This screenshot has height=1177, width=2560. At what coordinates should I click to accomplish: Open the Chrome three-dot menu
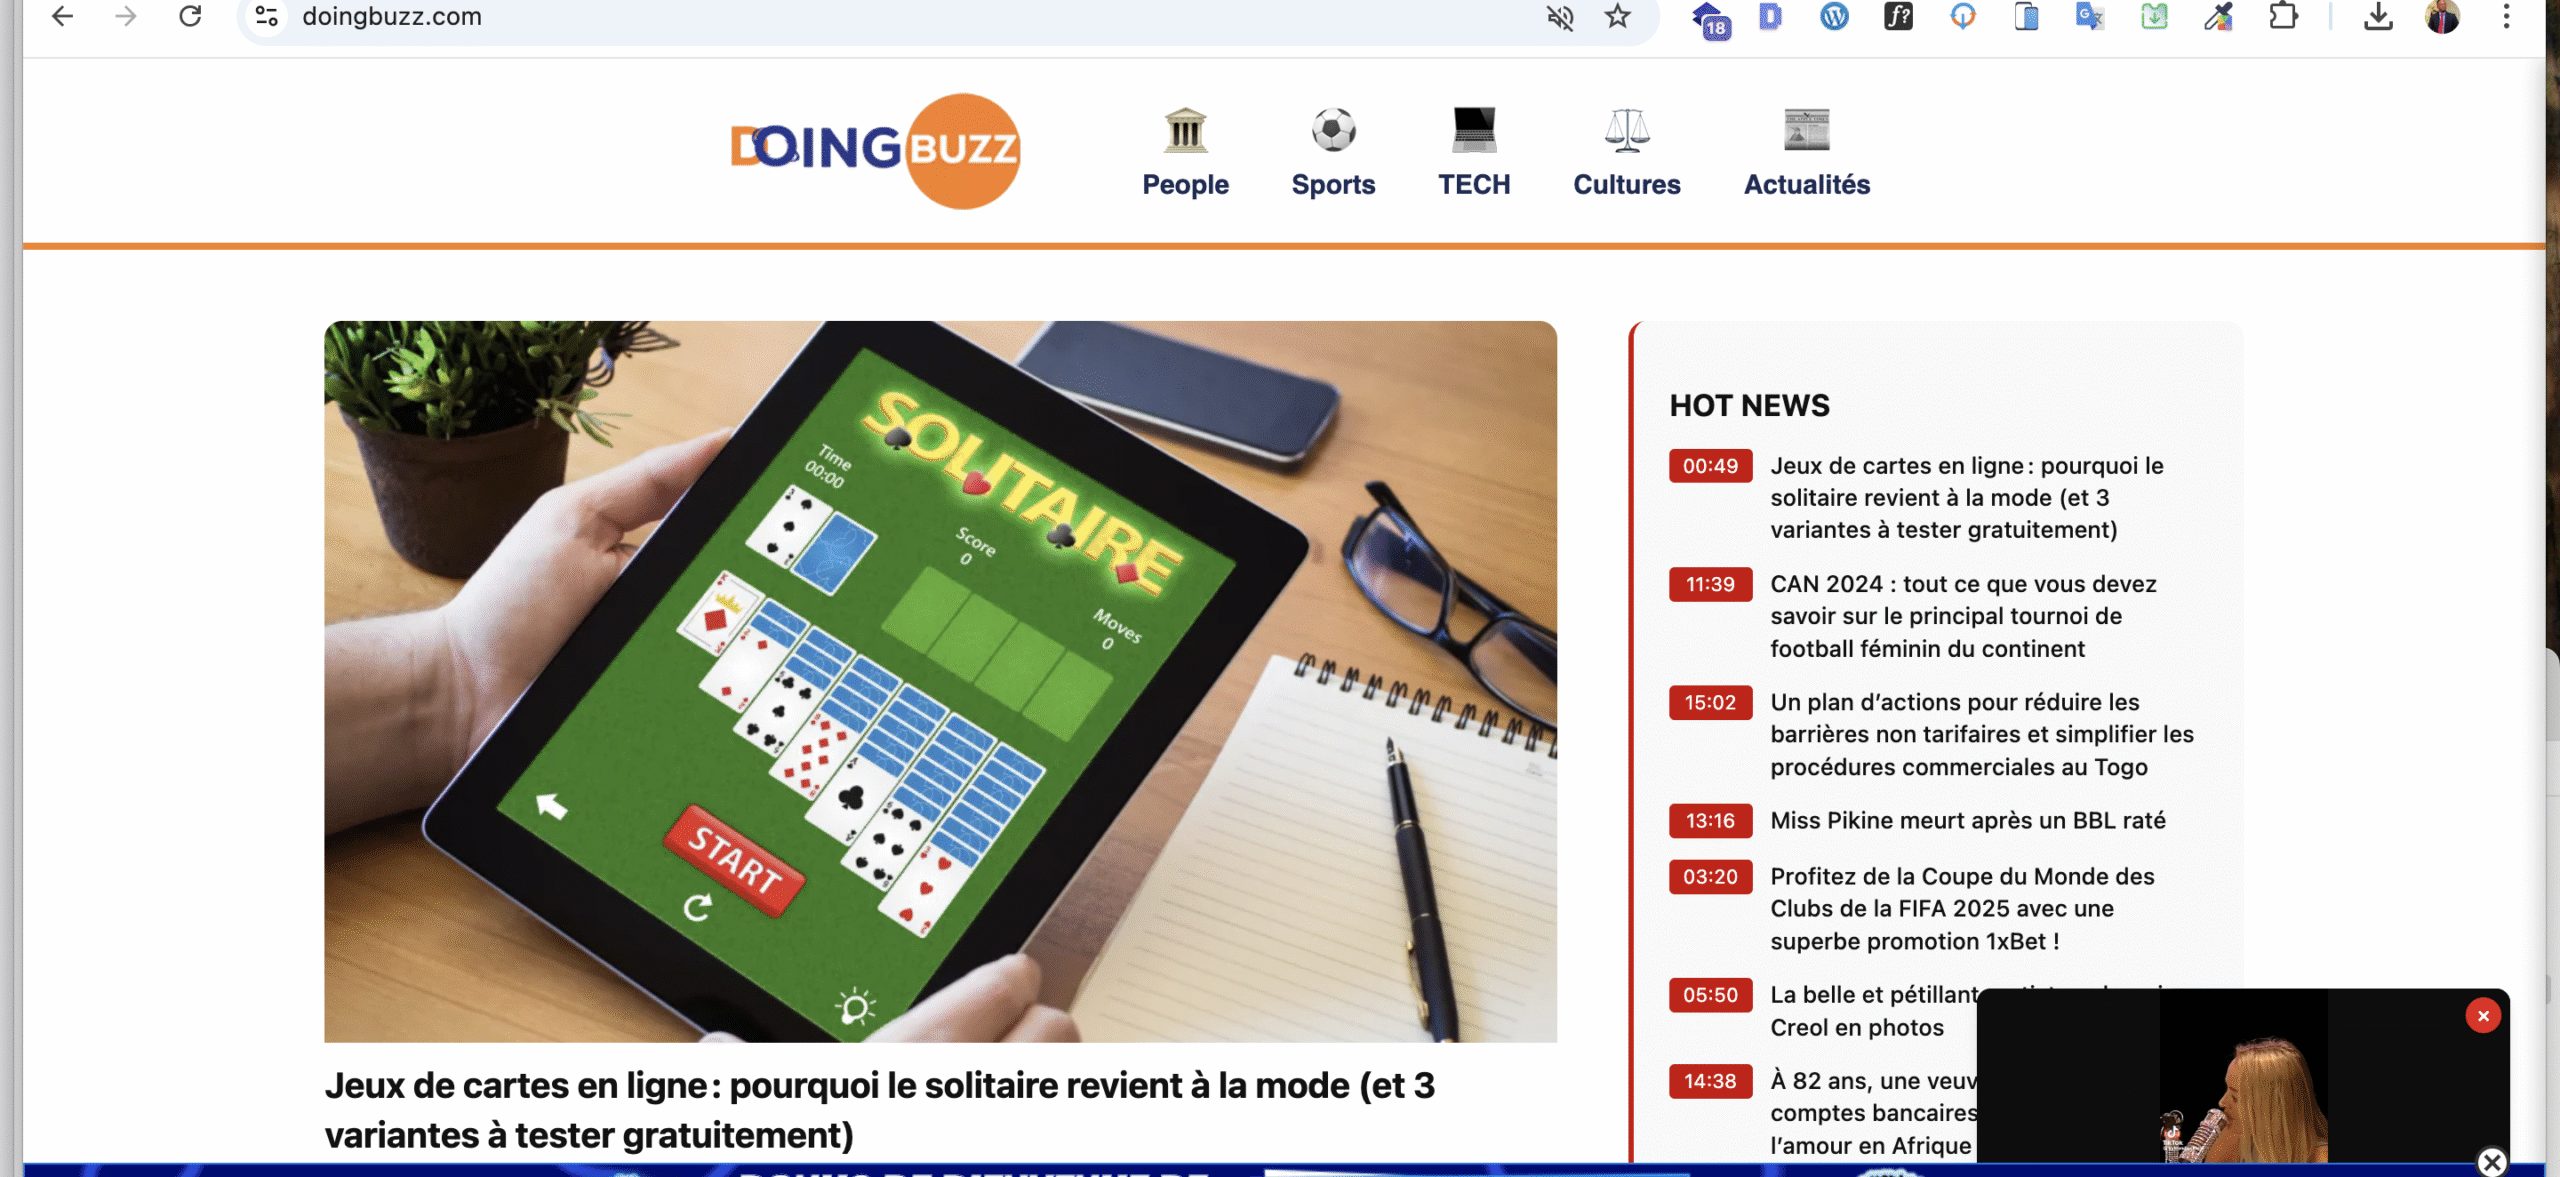tap(2506, 16)
